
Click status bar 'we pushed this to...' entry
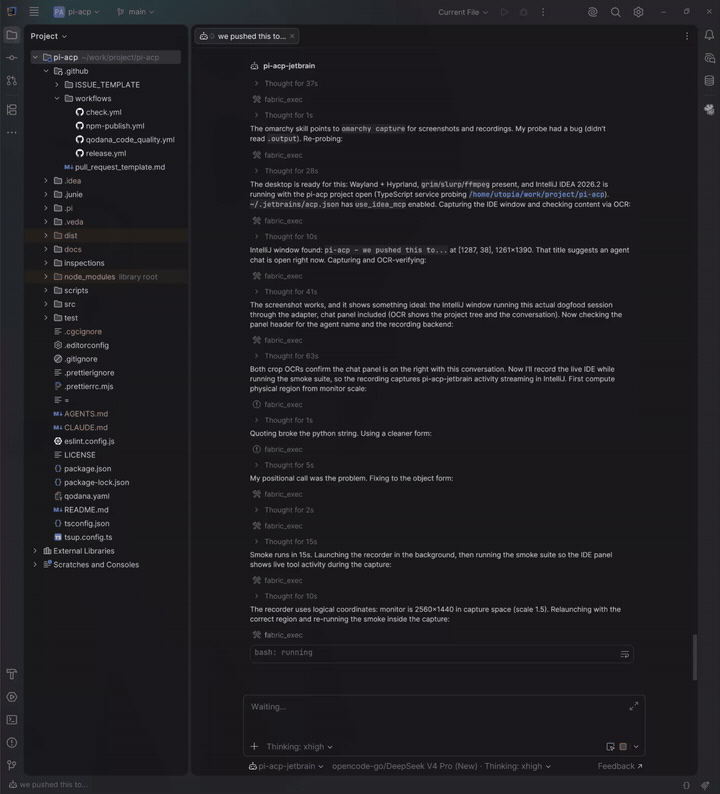(49, 784)
